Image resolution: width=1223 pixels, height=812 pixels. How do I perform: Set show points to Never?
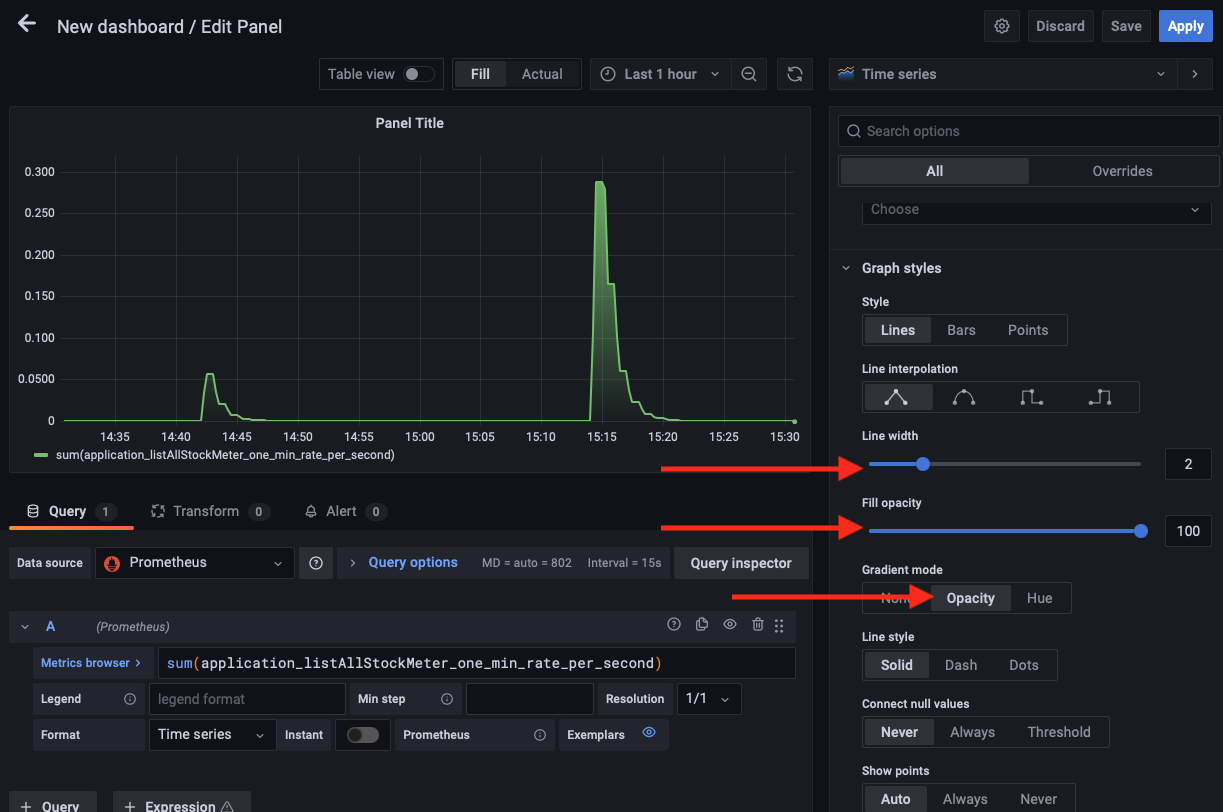point(1038,799)
